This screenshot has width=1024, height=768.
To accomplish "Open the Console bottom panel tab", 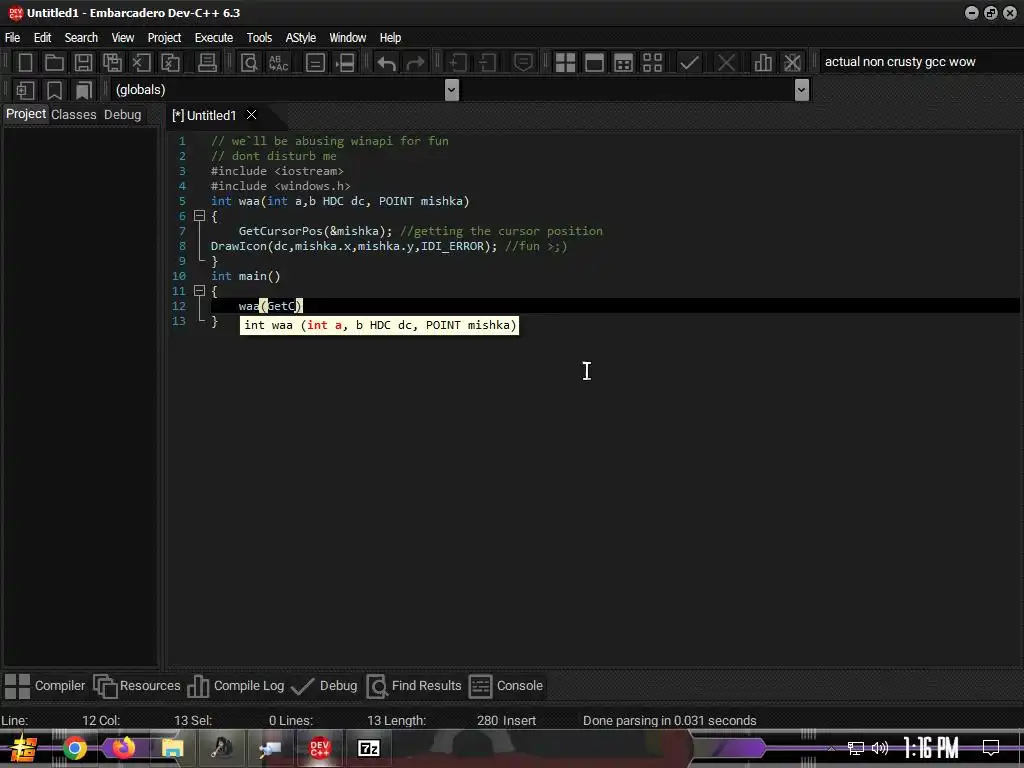I will coord(506,686).
